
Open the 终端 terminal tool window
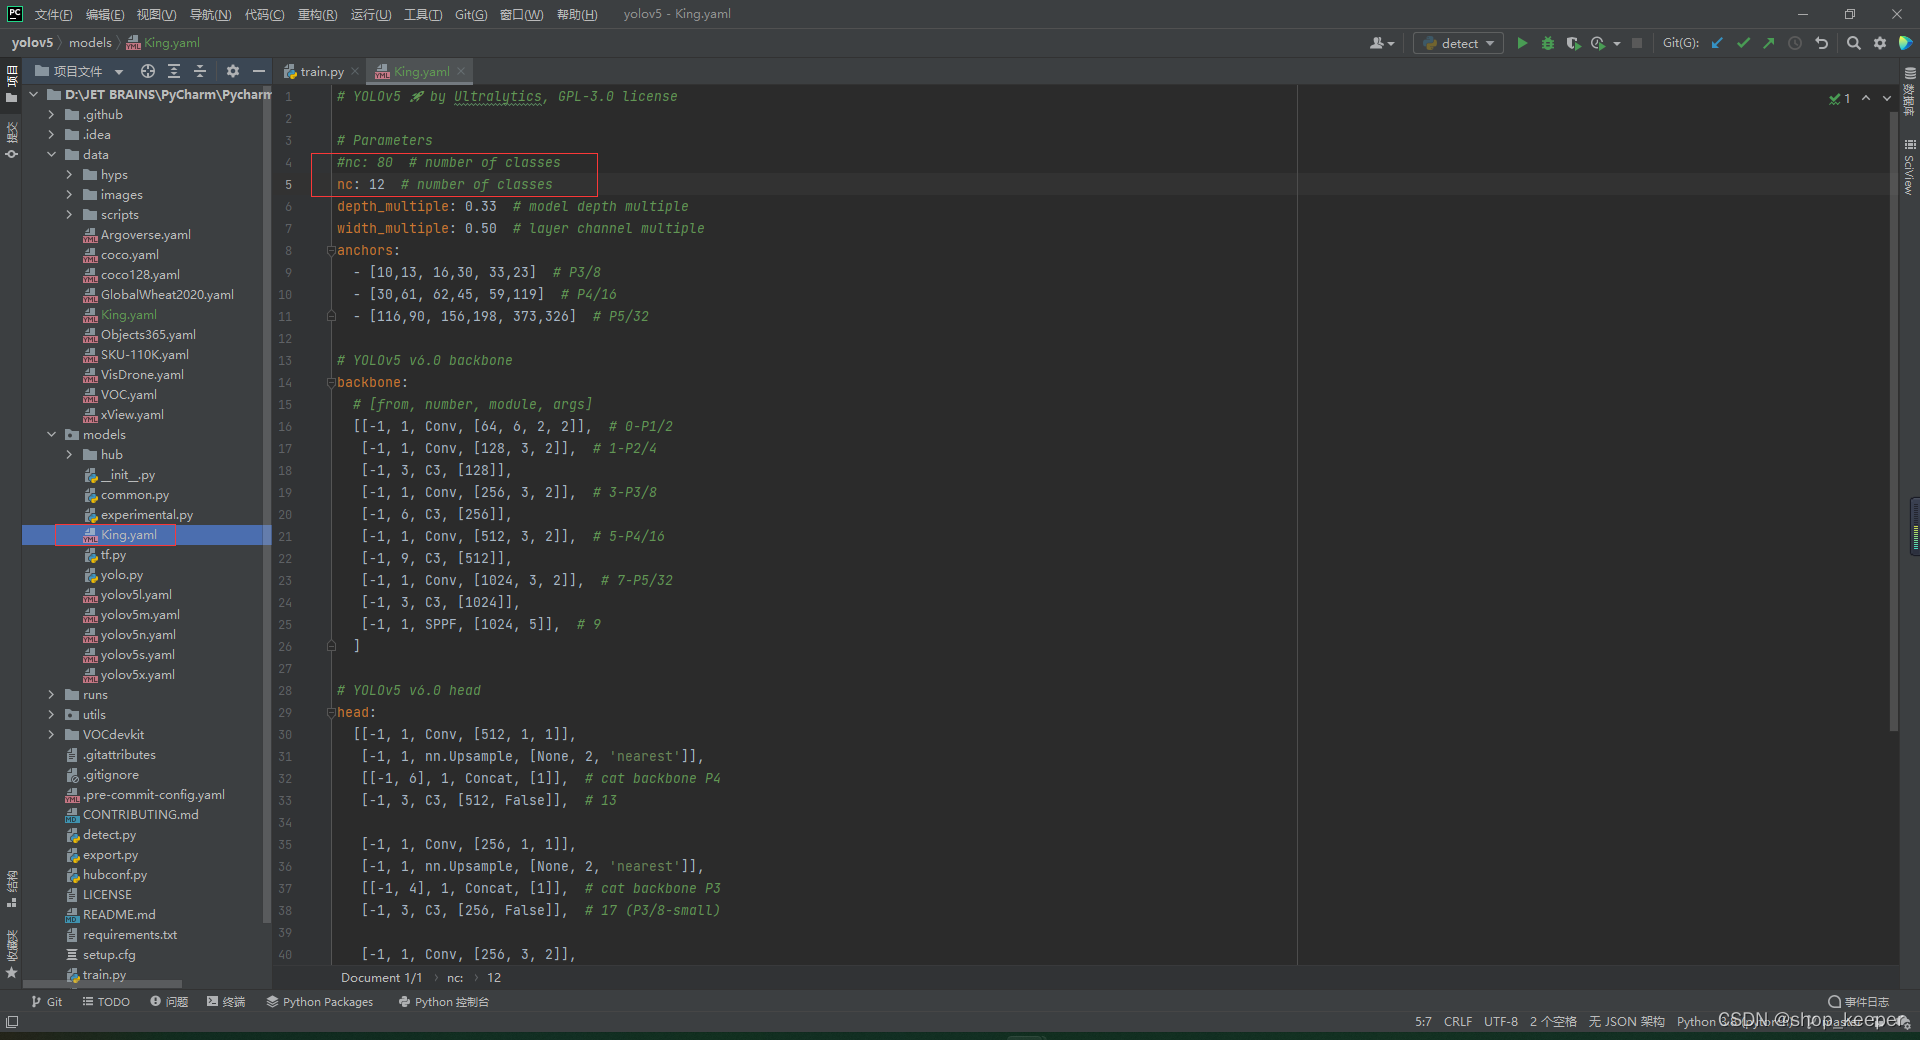click(226, 1002)
